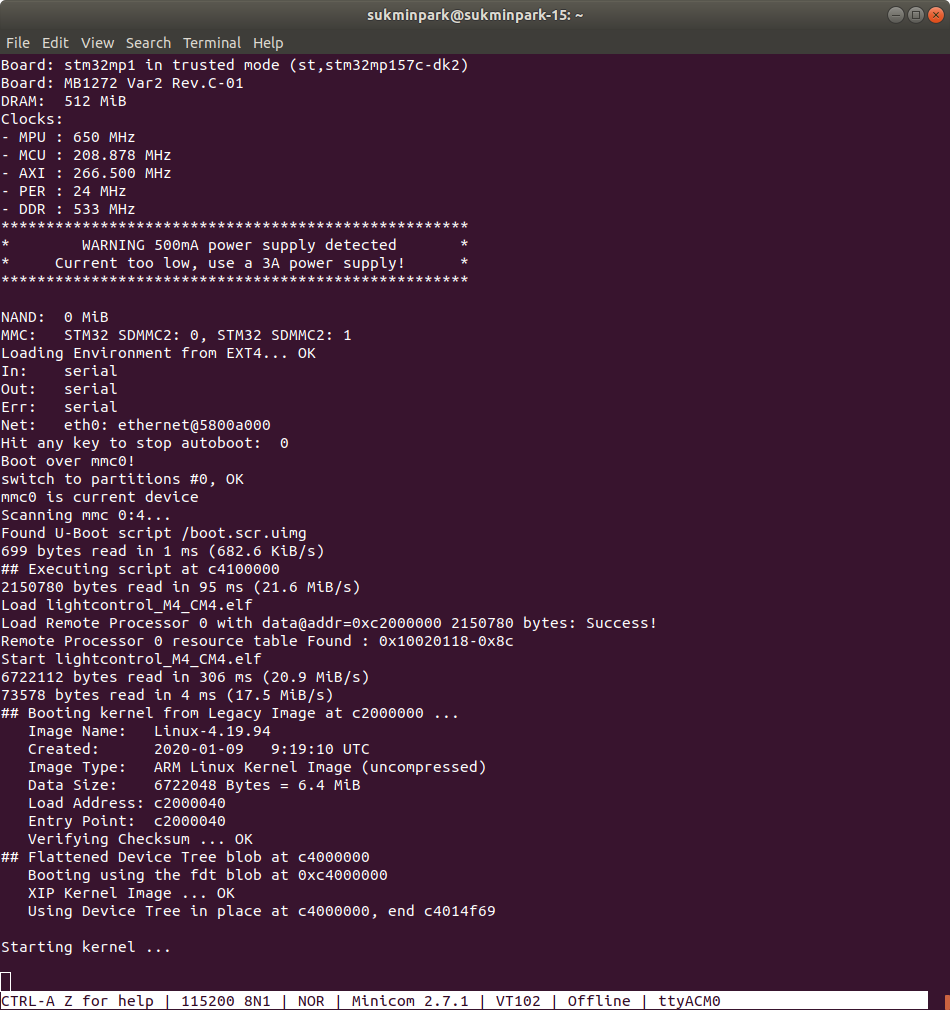Screen dimensions: 950x1010
Task: Open the File menu
Action: (x=18, y=43)
